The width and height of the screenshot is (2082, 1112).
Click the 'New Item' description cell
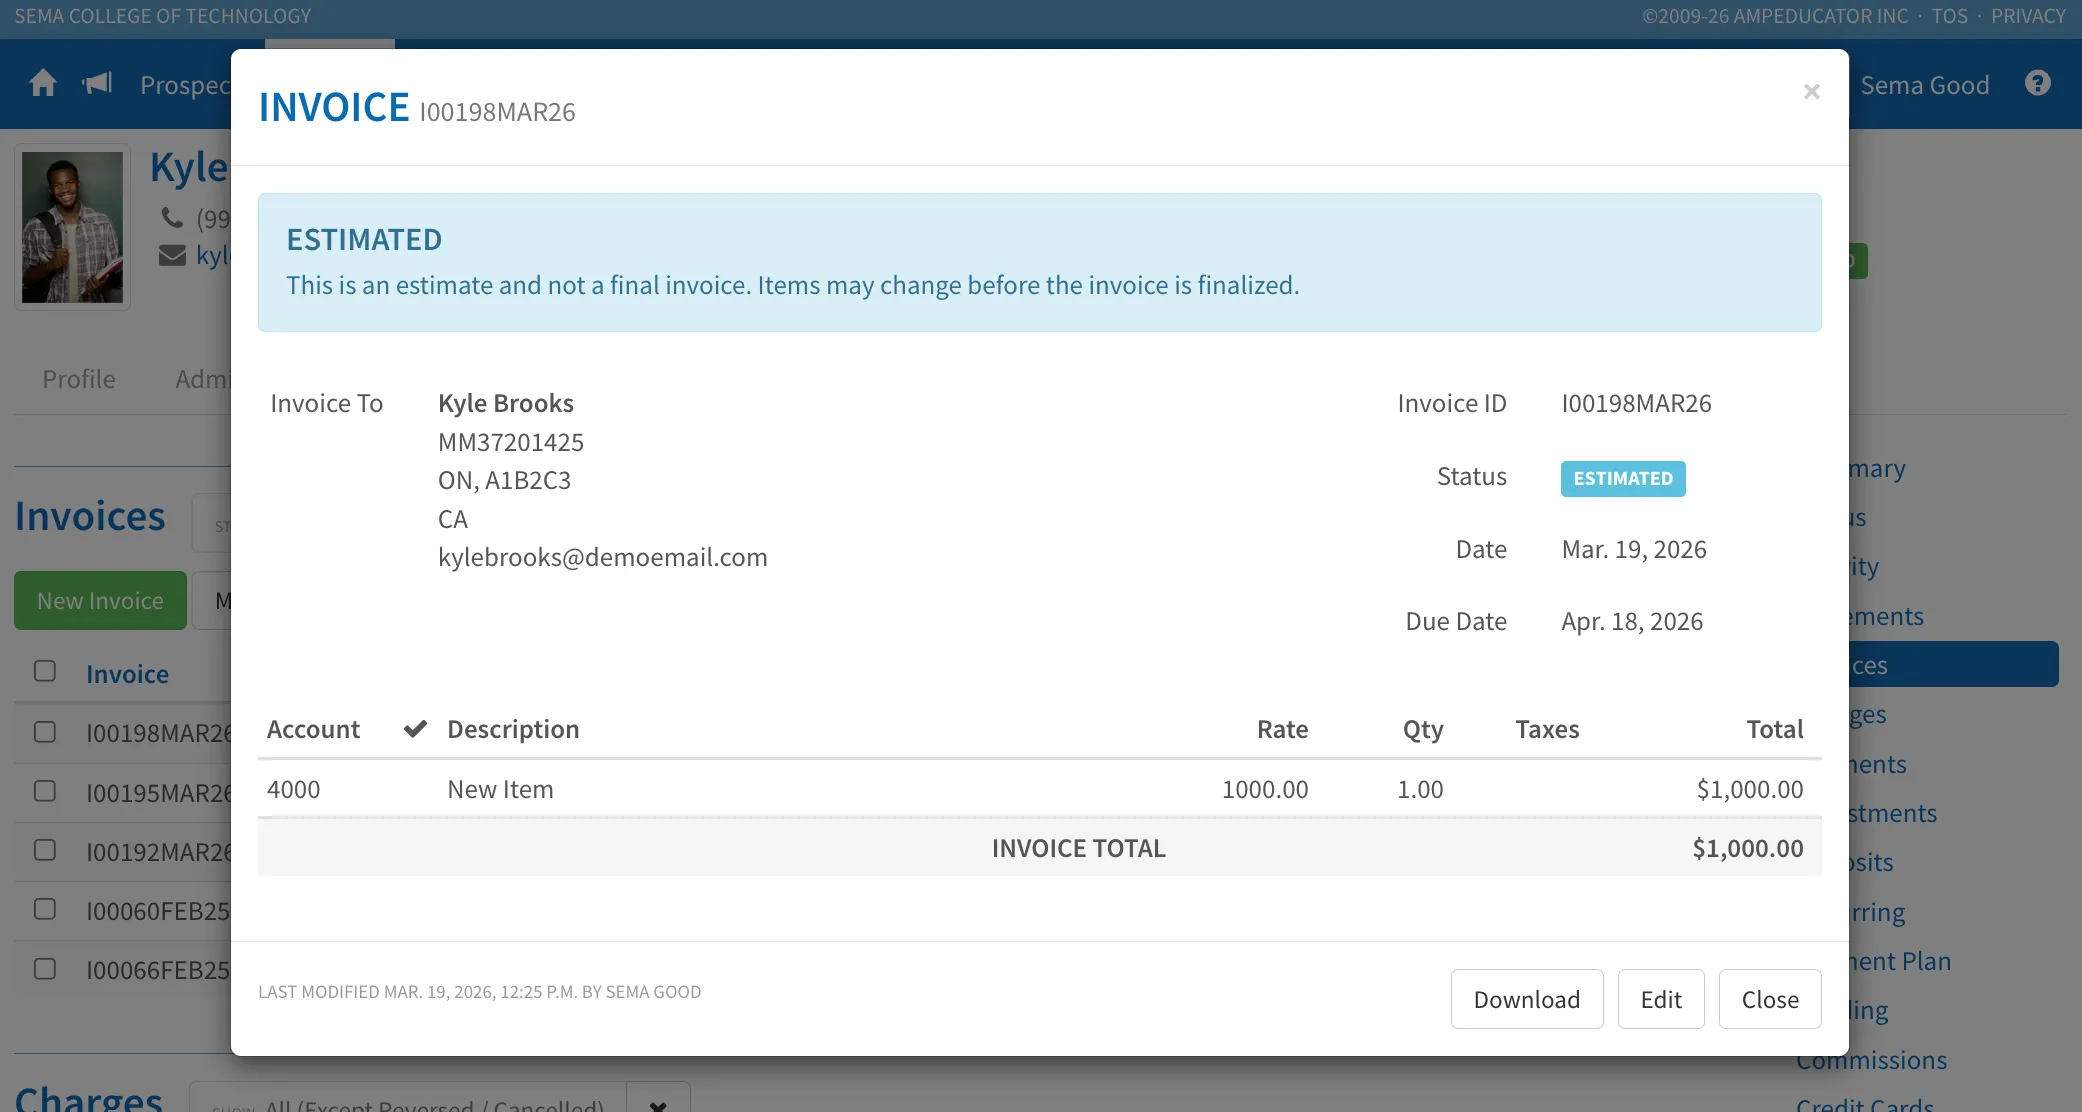click(500, 789)
